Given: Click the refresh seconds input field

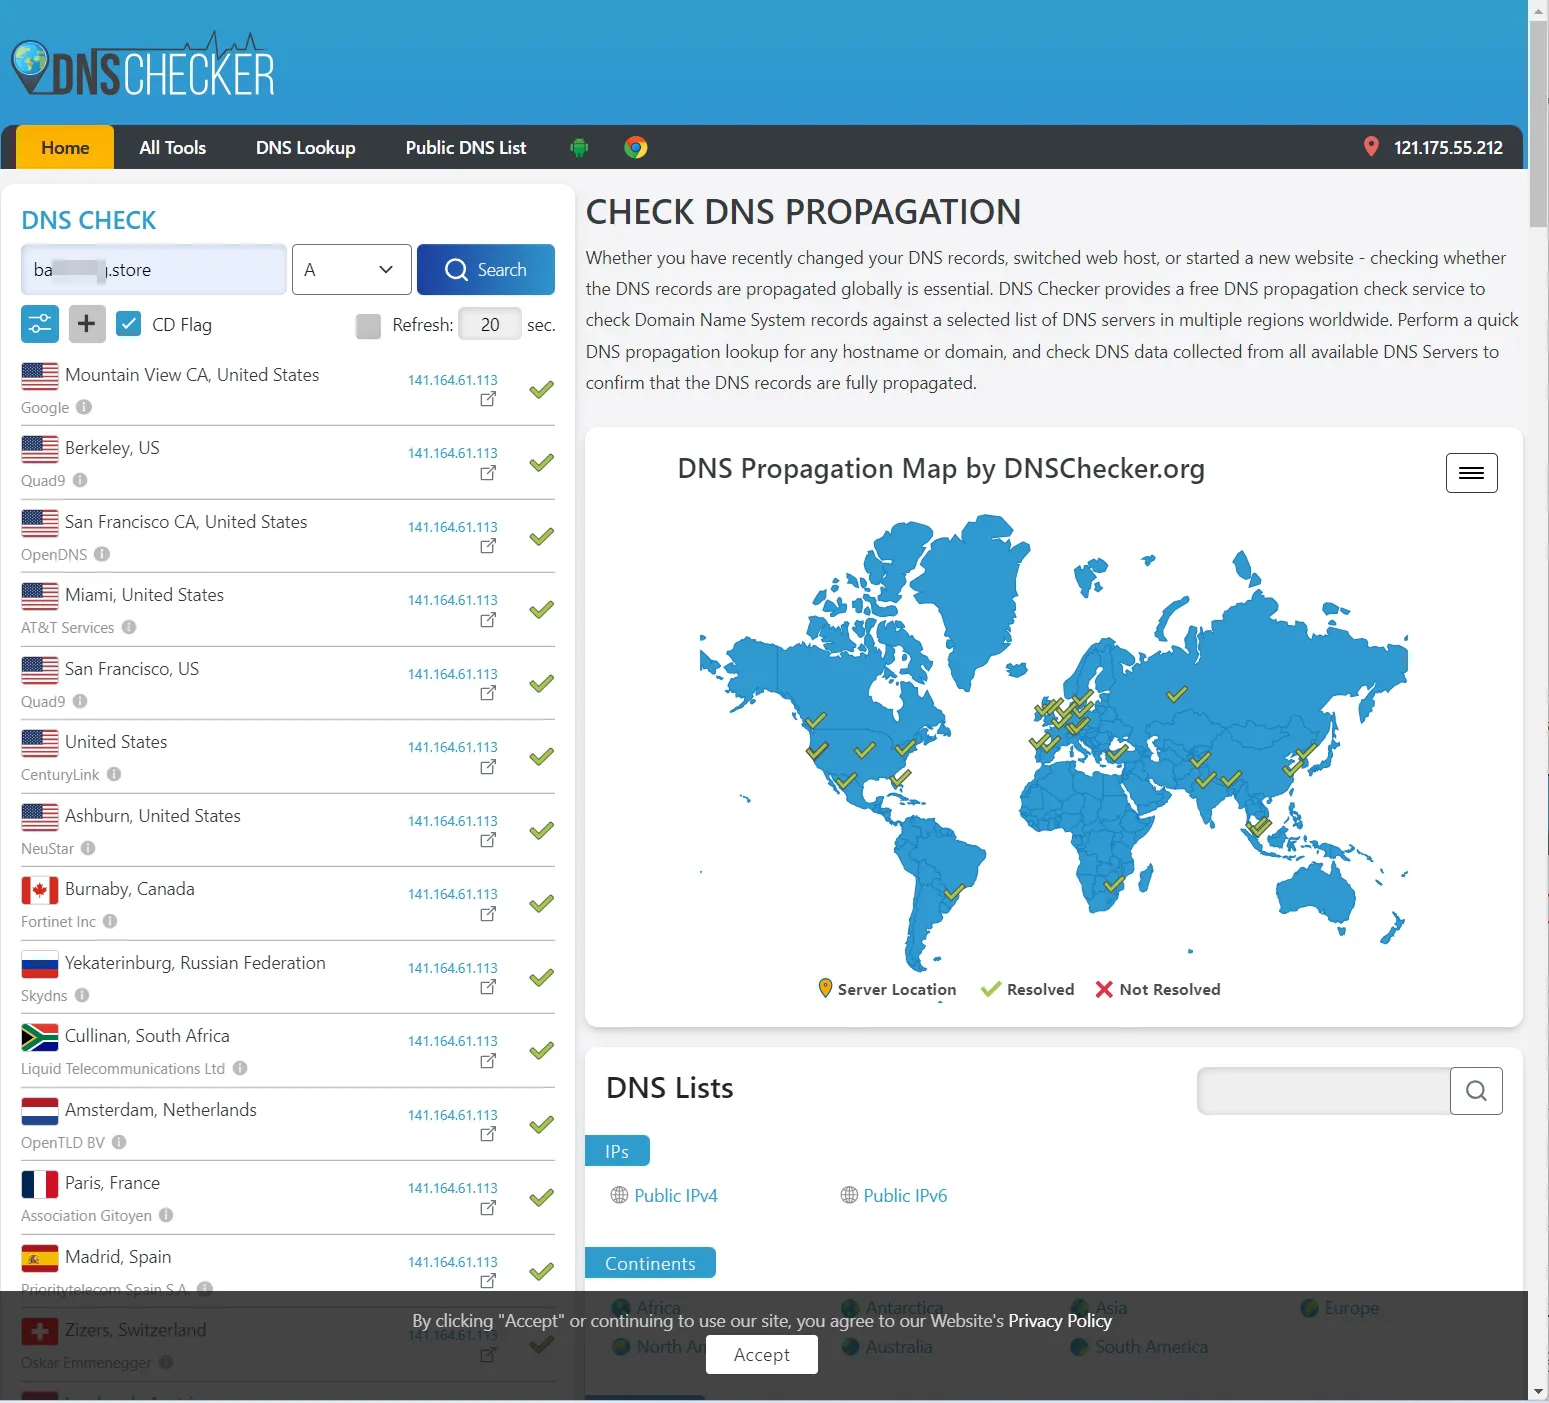Looking at the screenshot, I should coord(490,325).
